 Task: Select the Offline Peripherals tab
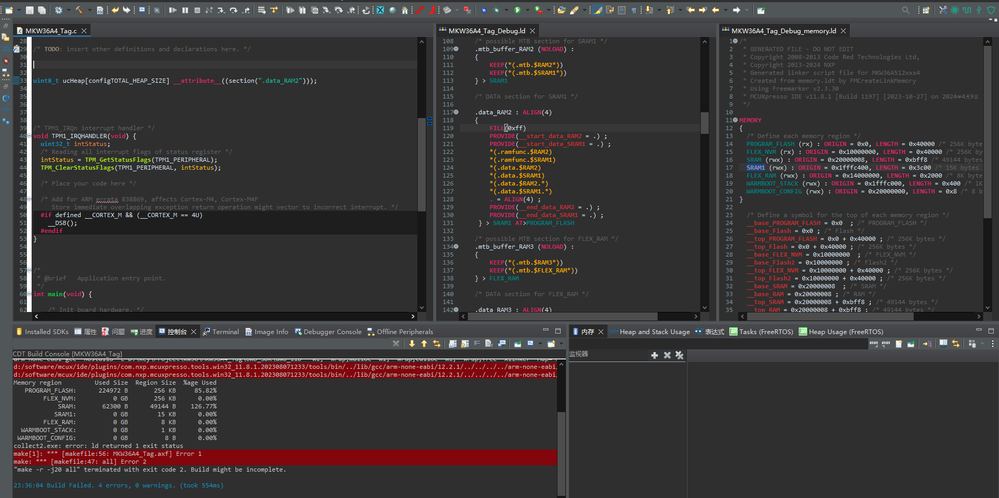tap(404, 331)
